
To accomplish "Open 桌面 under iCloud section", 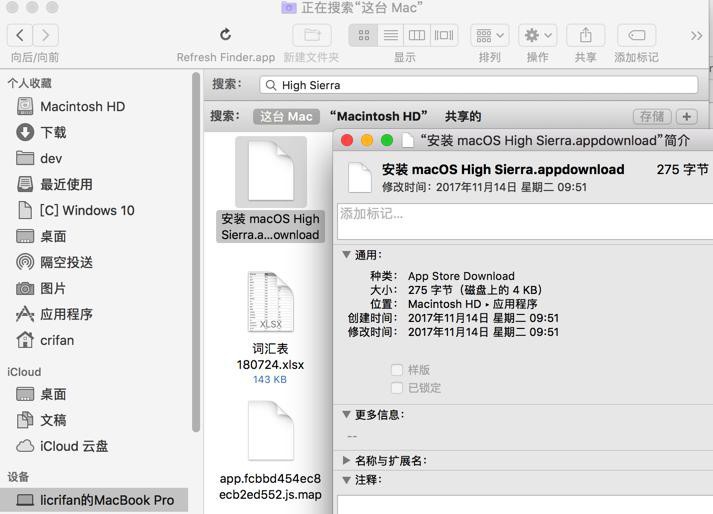I will (x=41, y=394).
